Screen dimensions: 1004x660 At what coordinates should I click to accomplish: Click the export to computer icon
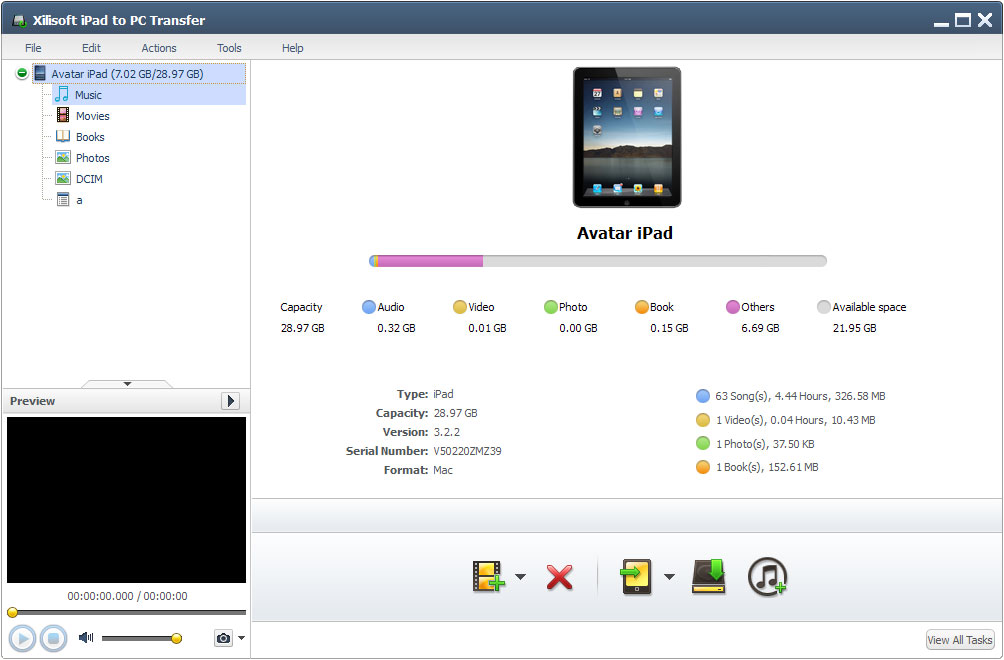pyautogui.click(x=709, y=576)
